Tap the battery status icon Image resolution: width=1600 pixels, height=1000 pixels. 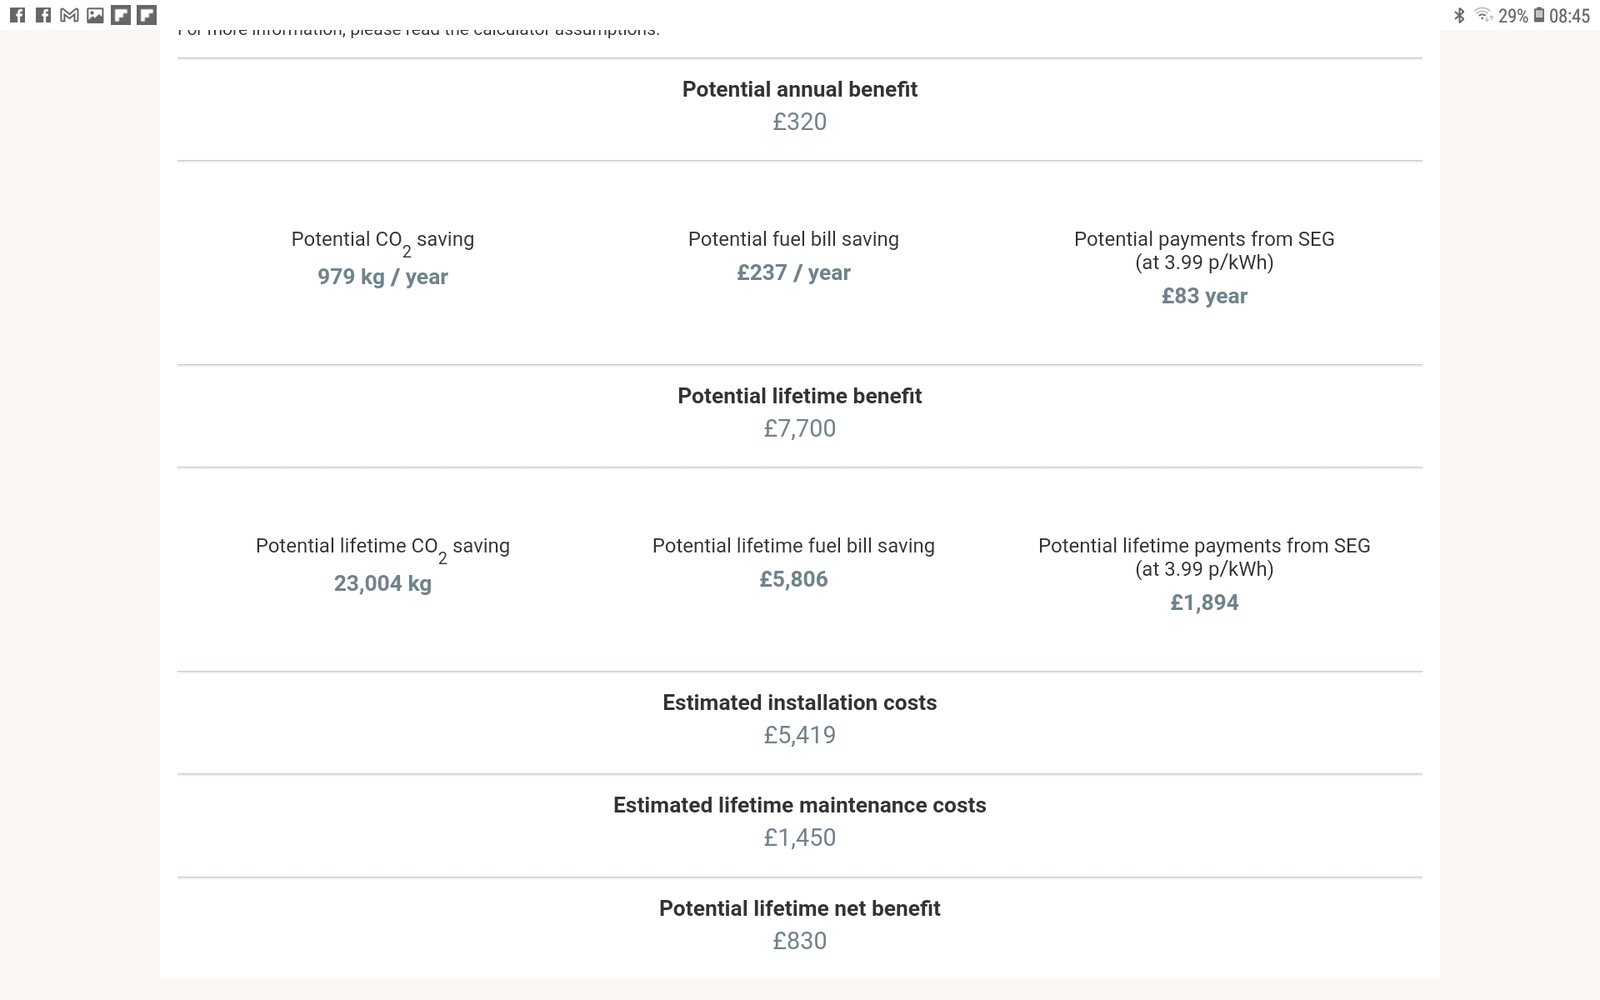pos(1539,15)
